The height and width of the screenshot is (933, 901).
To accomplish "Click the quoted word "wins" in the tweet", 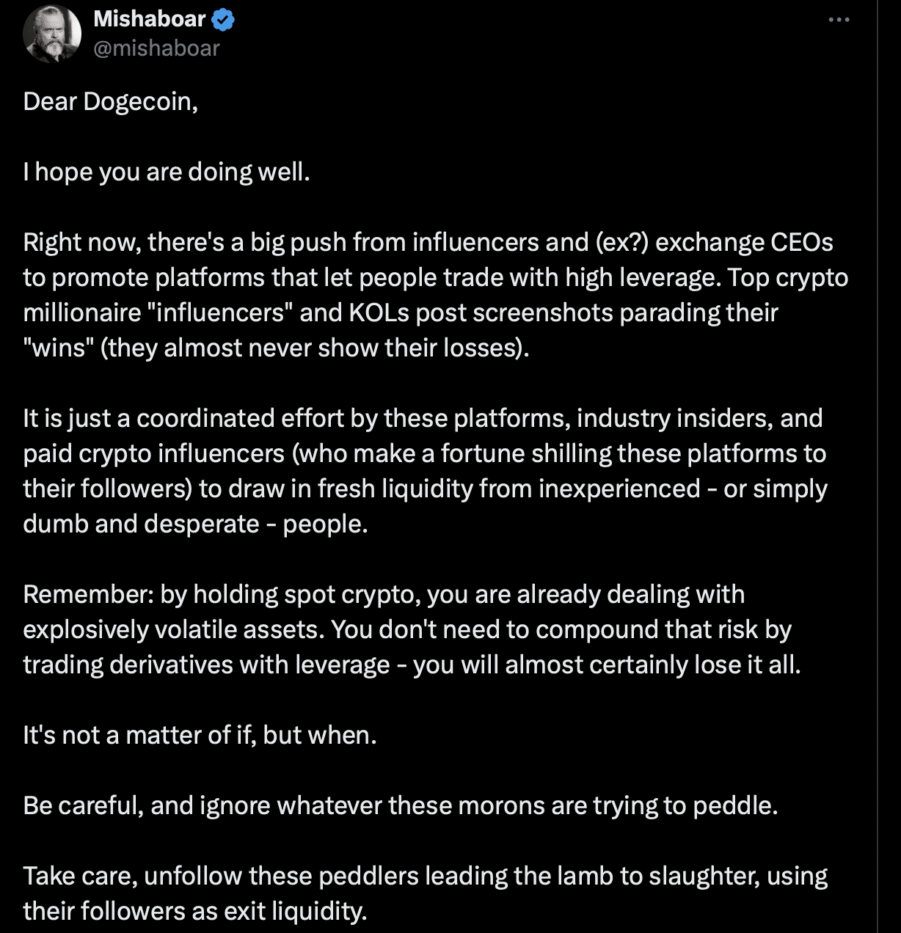I will (61, 346).
